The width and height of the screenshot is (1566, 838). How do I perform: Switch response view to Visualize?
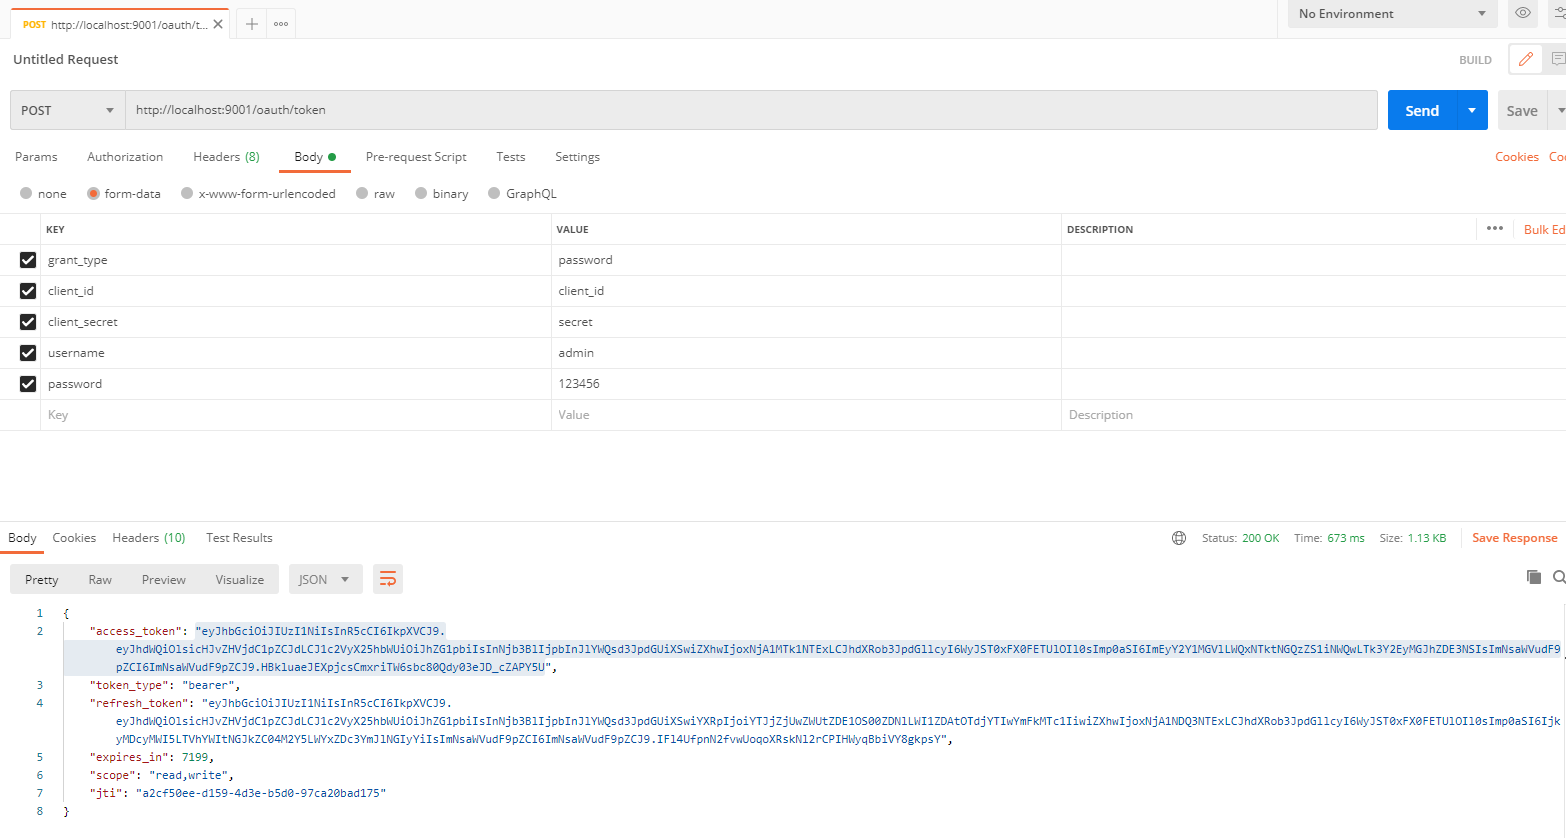240,579
